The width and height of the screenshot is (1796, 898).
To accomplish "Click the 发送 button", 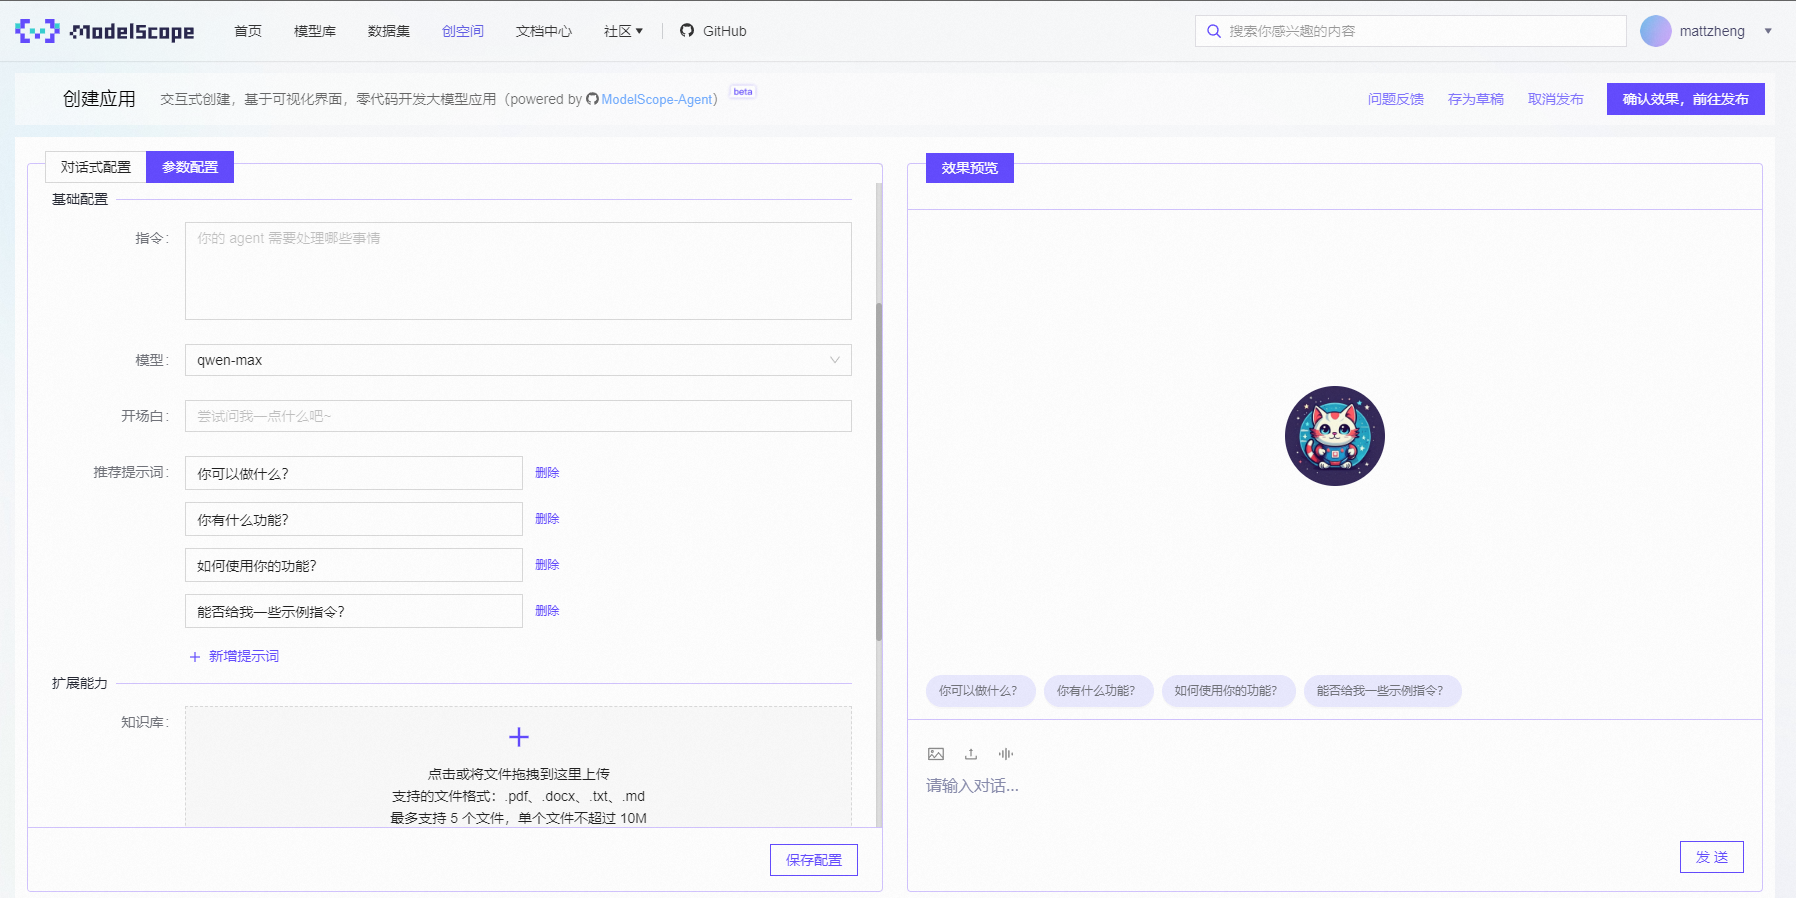I will coord(1712,857).
